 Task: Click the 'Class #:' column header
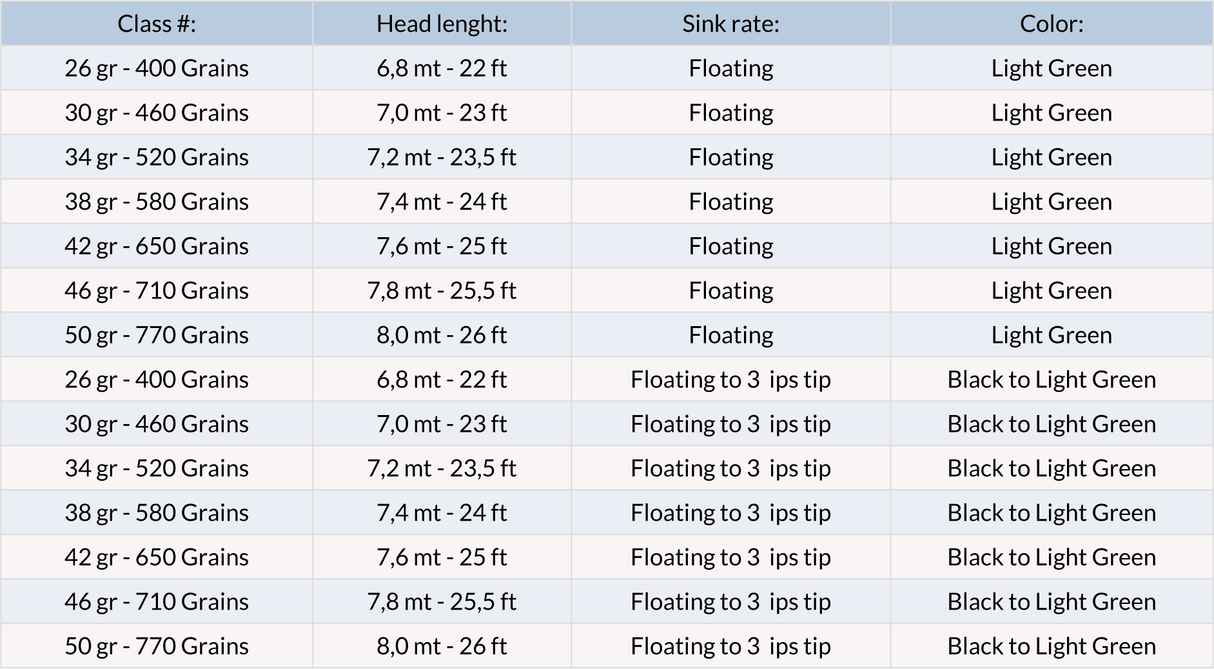[x=156, y=24]
